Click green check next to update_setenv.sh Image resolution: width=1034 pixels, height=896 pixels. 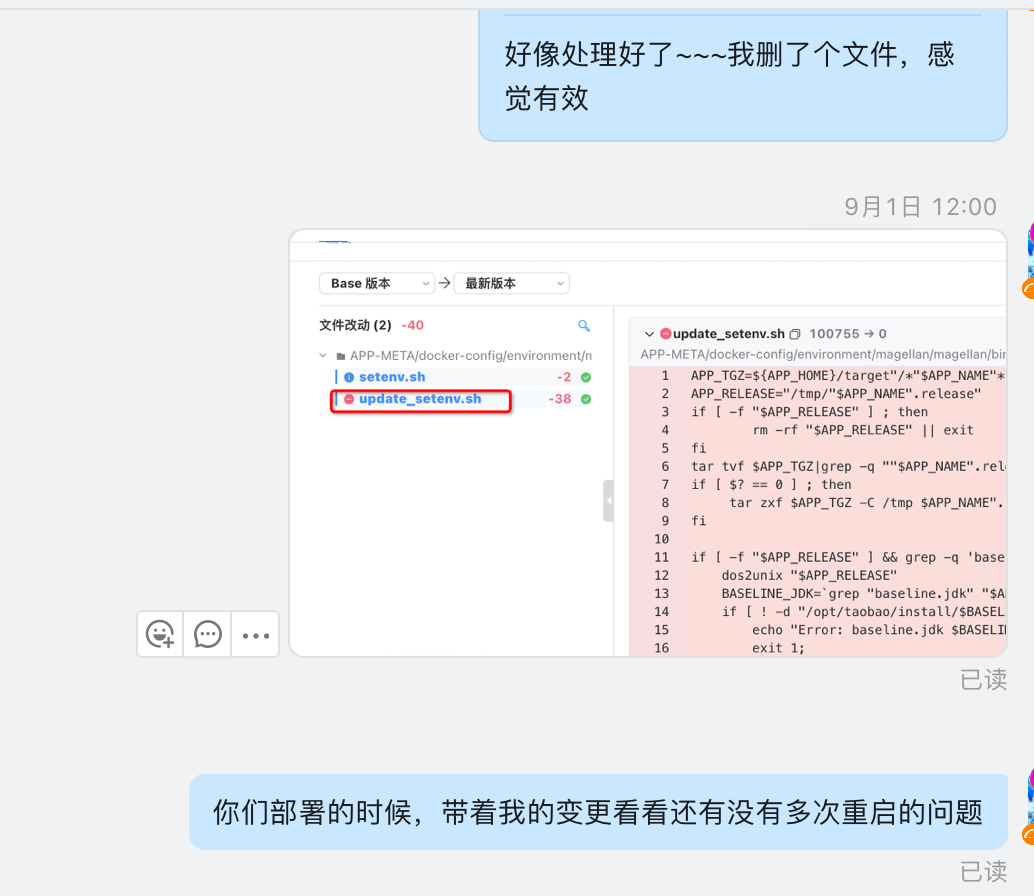pyautogui.click(x=586, y=400)
